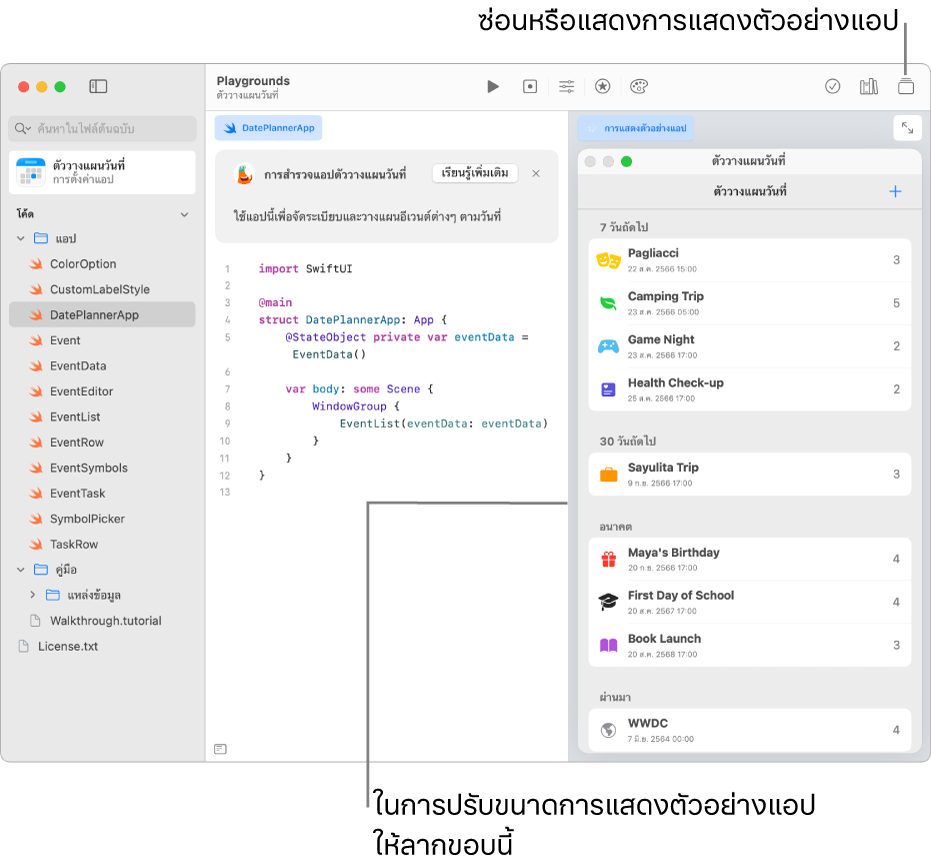The image size is (931, 862).
Task: Collapse the คู่มือ folder disclosure arrow
Action: click(21, 570)
